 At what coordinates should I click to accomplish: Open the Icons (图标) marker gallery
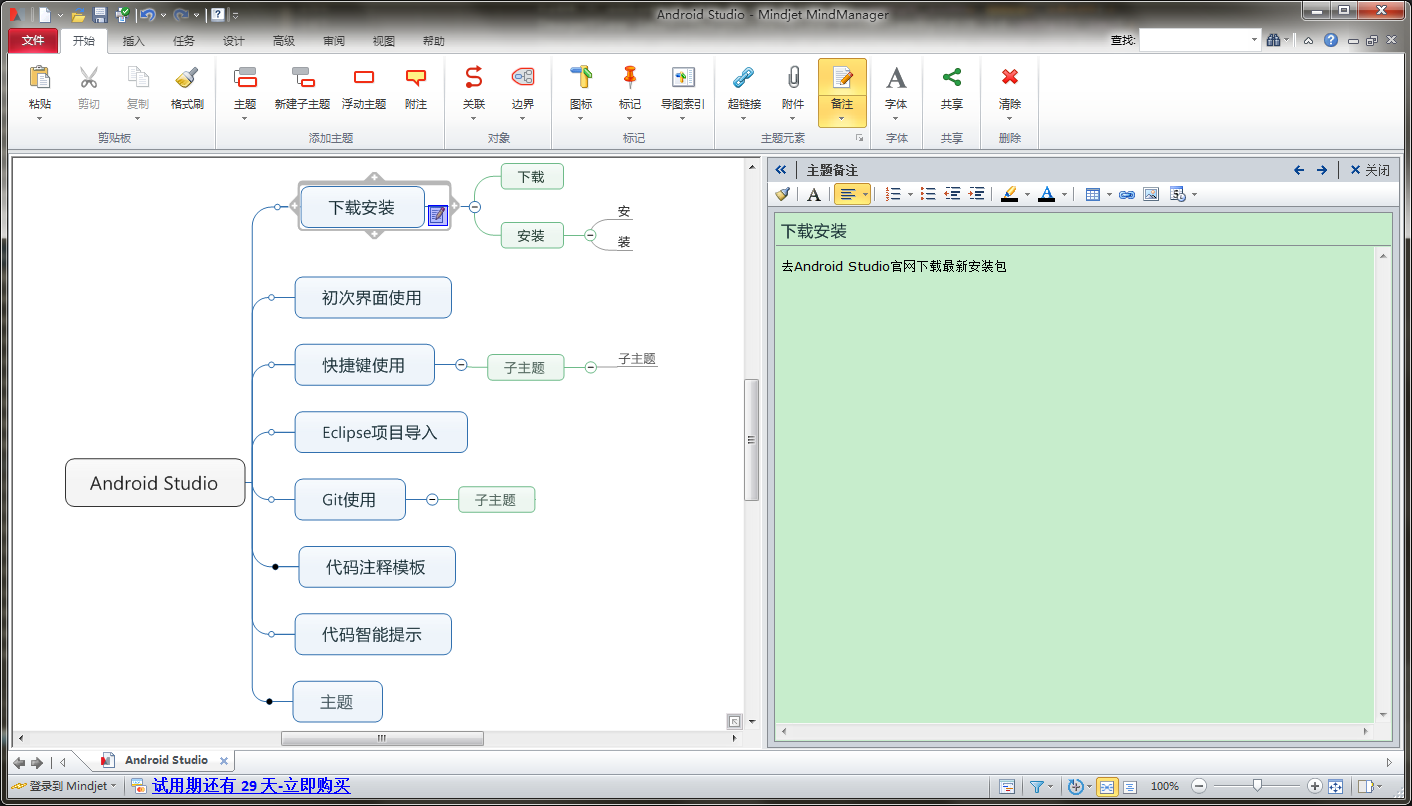581,78
